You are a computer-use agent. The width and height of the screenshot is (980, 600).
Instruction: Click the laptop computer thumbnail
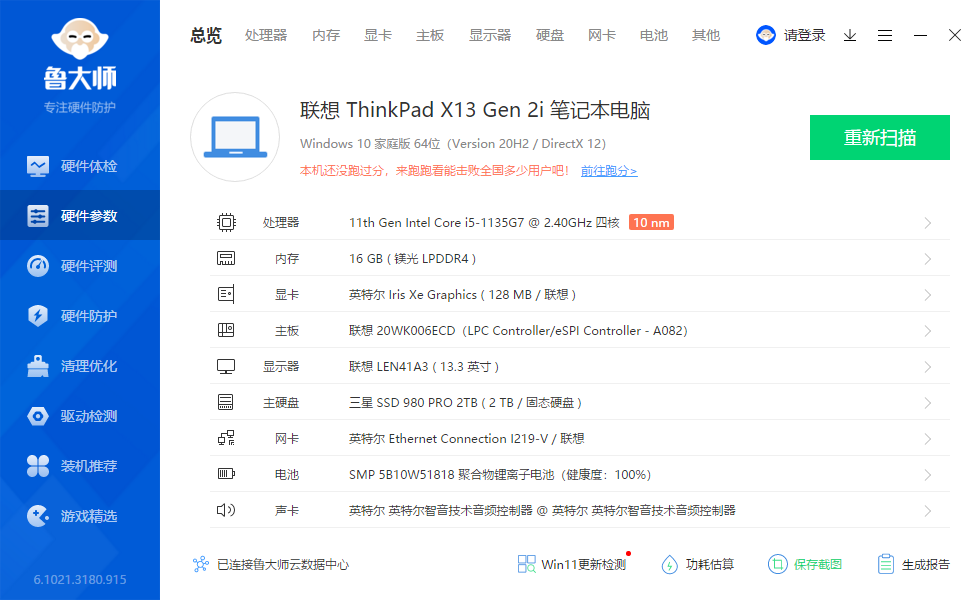(235, 137)
